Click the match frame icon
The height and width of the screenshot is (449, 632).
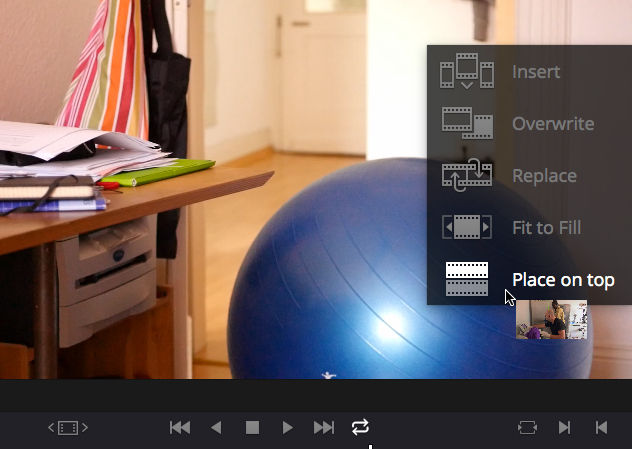pyautogui.click(x=527, y=428)
